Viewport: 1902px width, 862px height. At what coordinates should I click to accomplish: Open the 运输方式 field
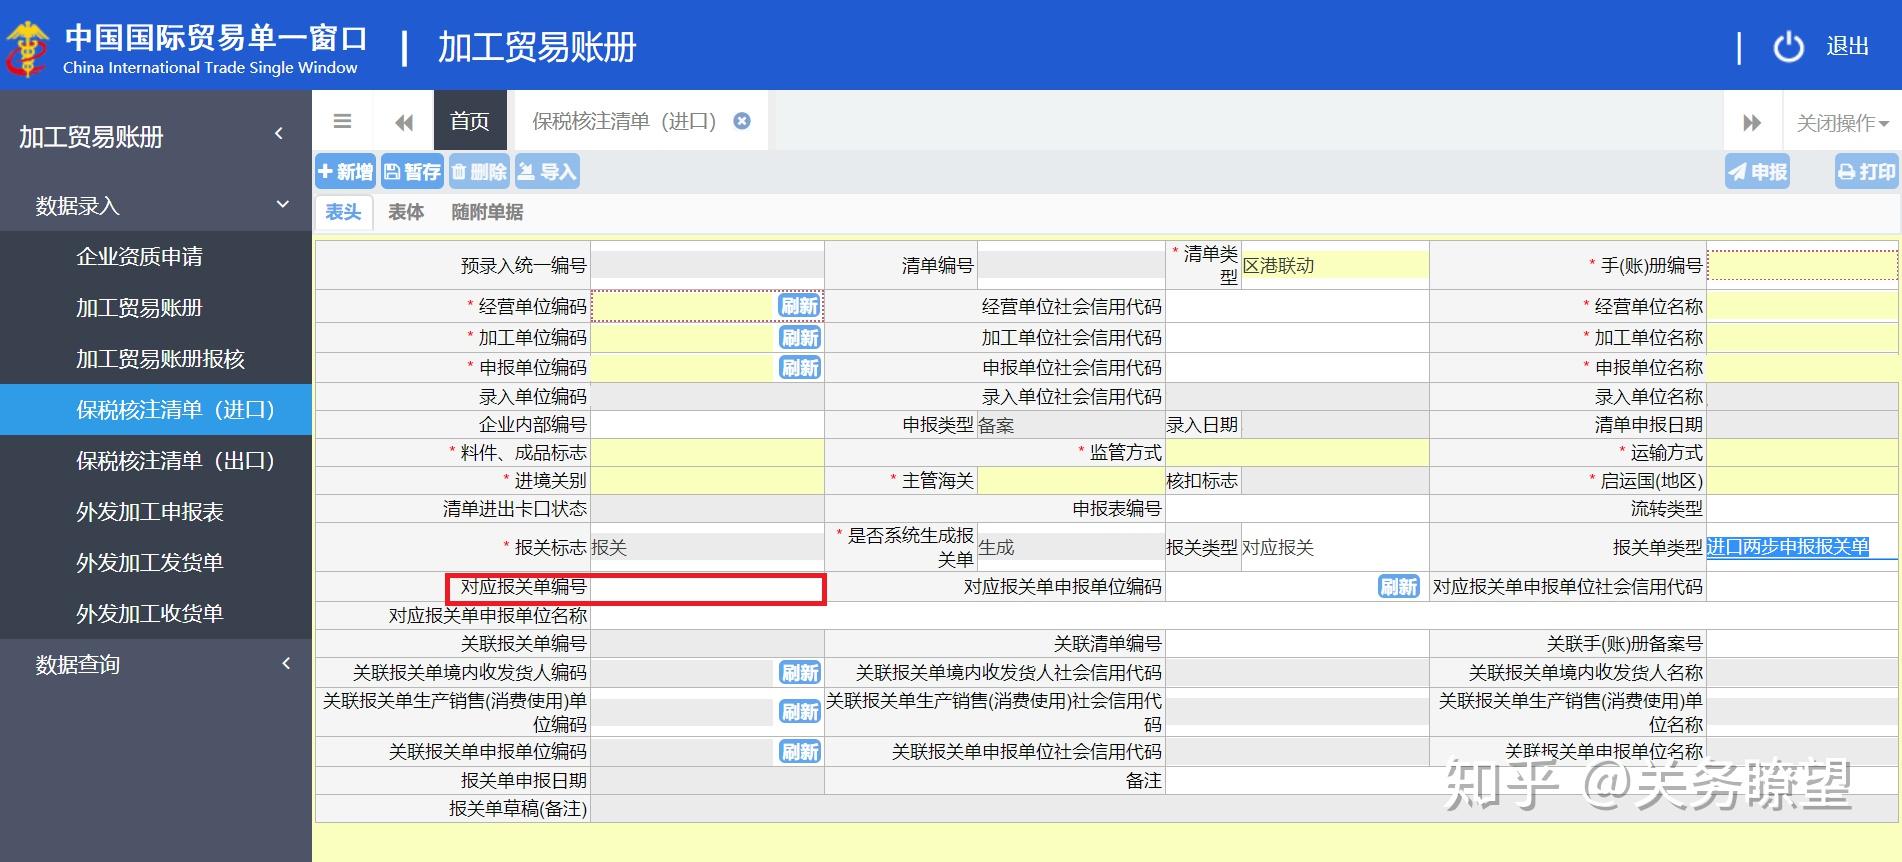tap(1802, 452)
